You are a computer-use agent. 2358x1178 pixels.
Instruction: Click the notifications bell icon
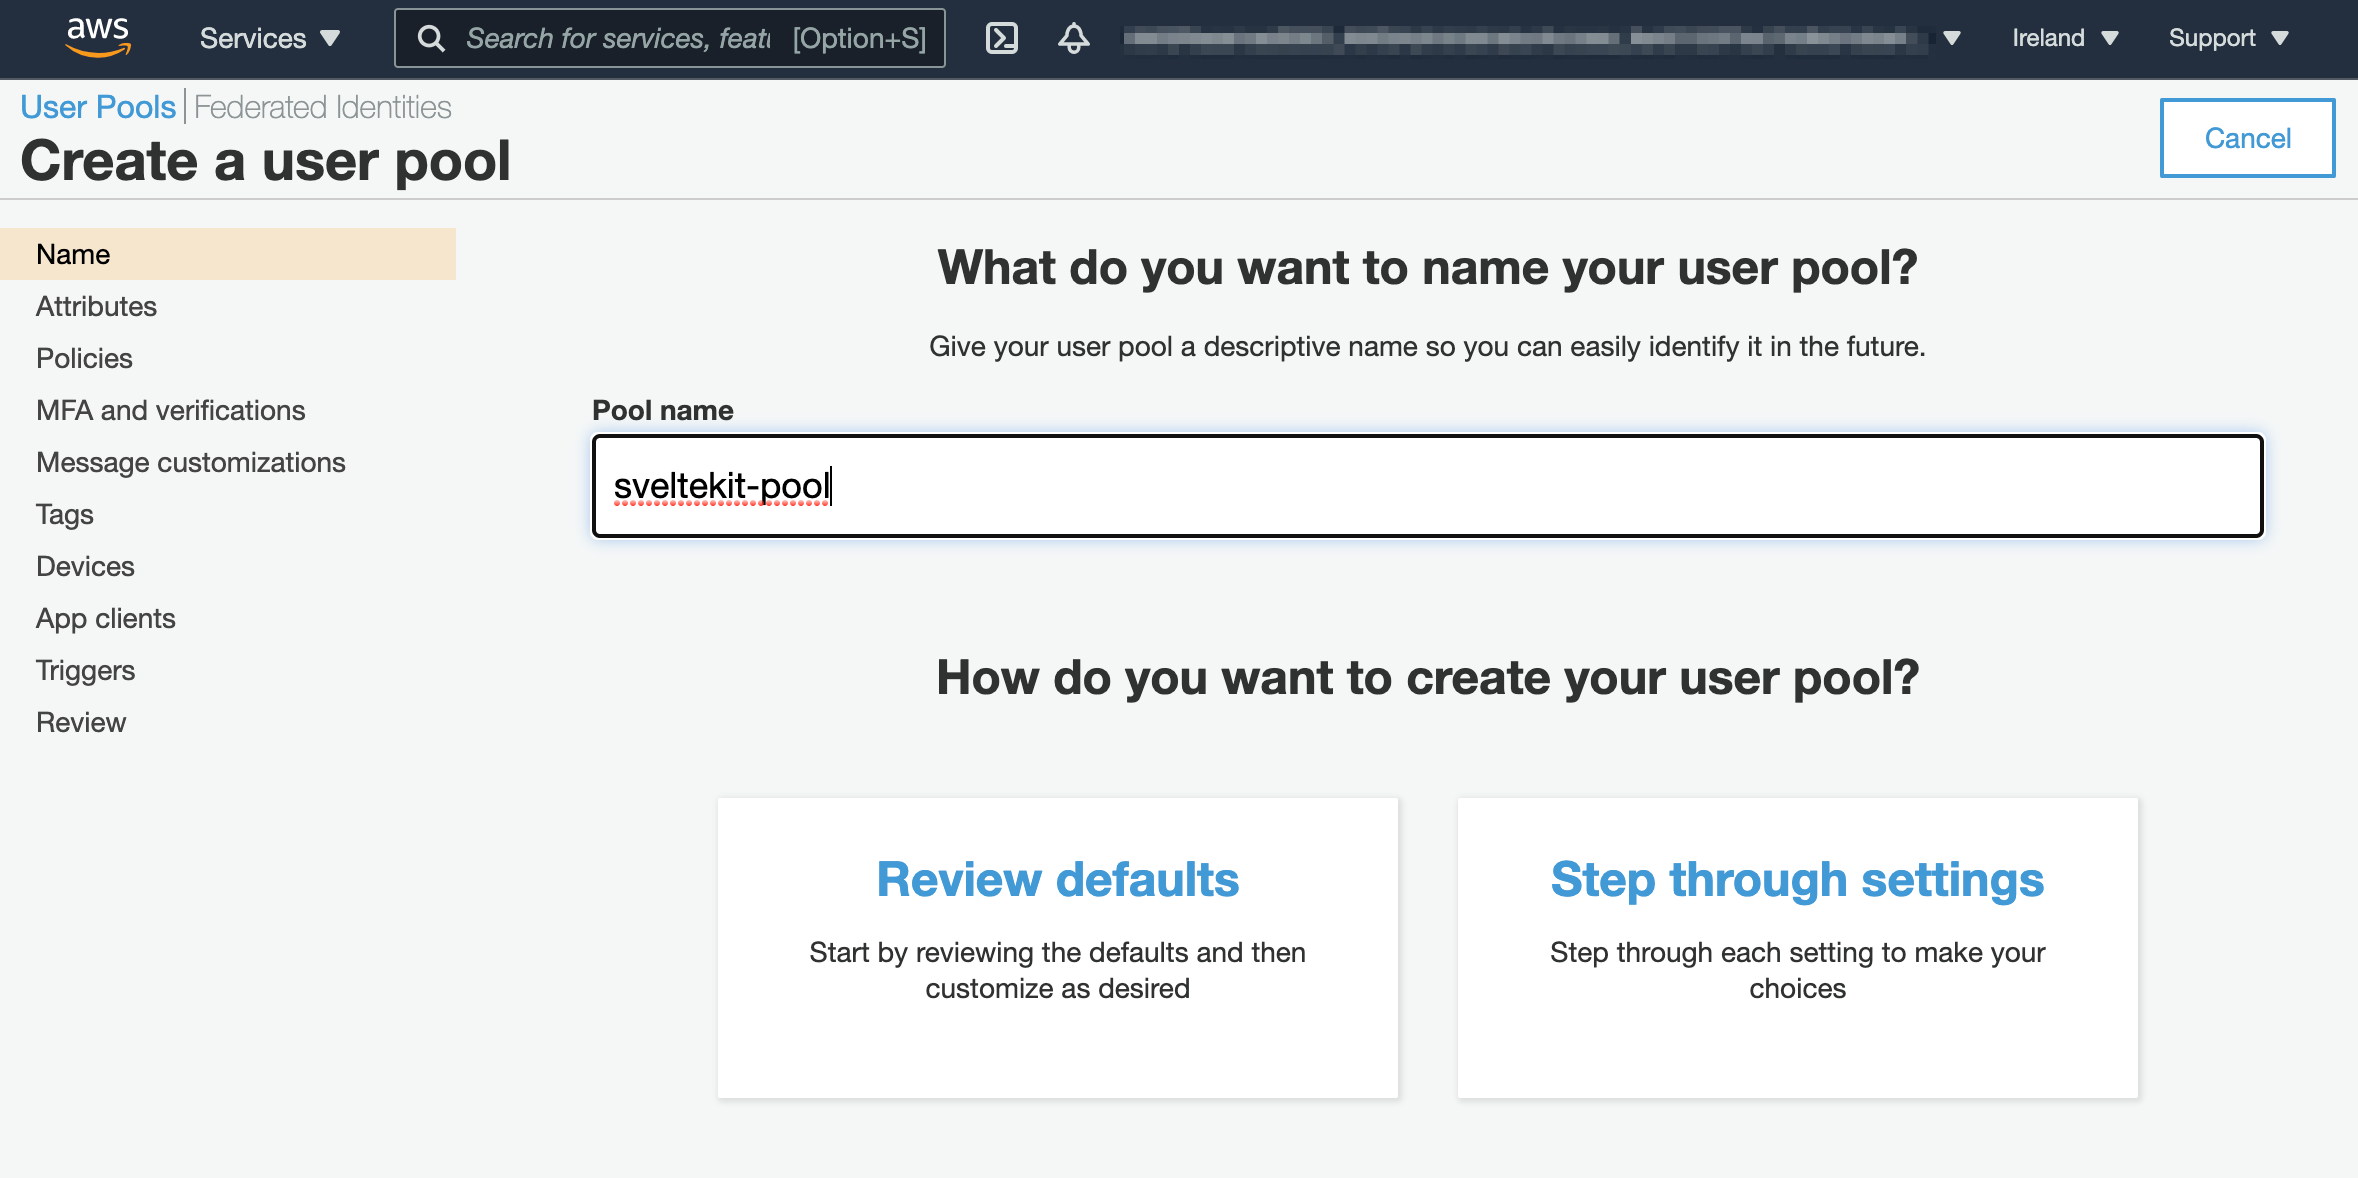[1072, 38]
